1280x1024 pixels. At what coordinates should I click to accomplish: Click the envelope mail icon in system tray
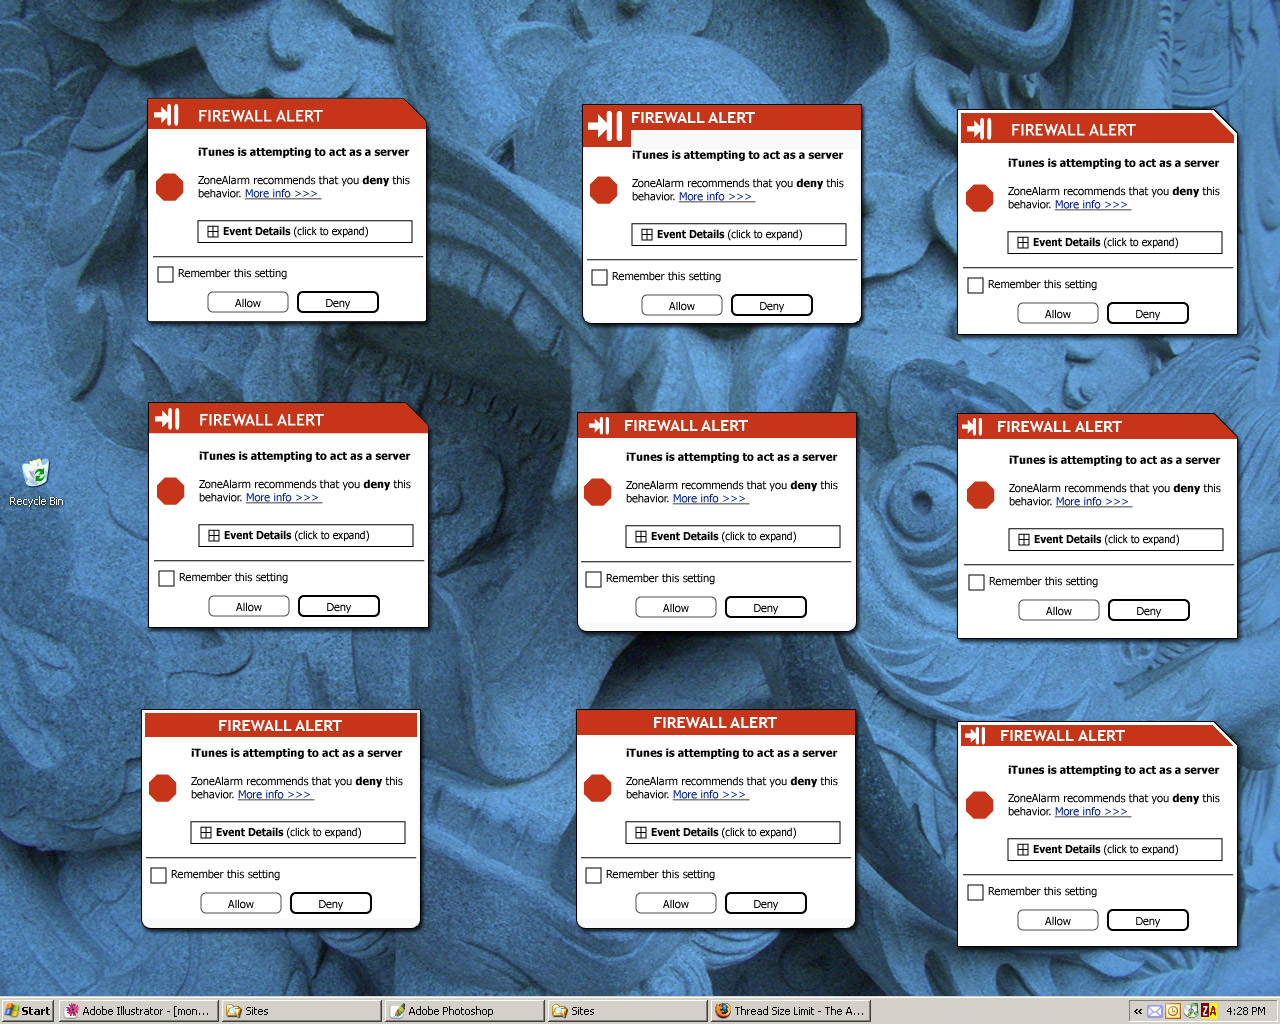pyautogui.click(x=1155, y=1011)
